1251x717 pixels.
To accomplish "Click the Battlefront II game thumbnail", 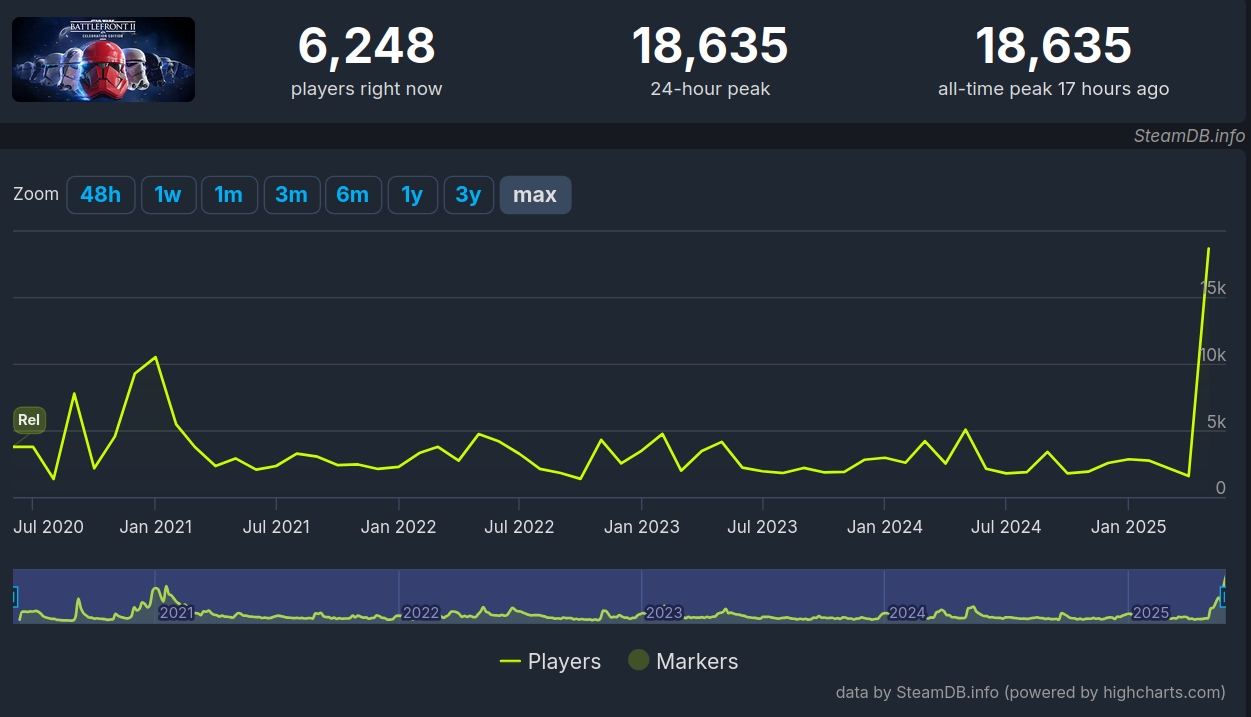I will (x=103, y=60).
